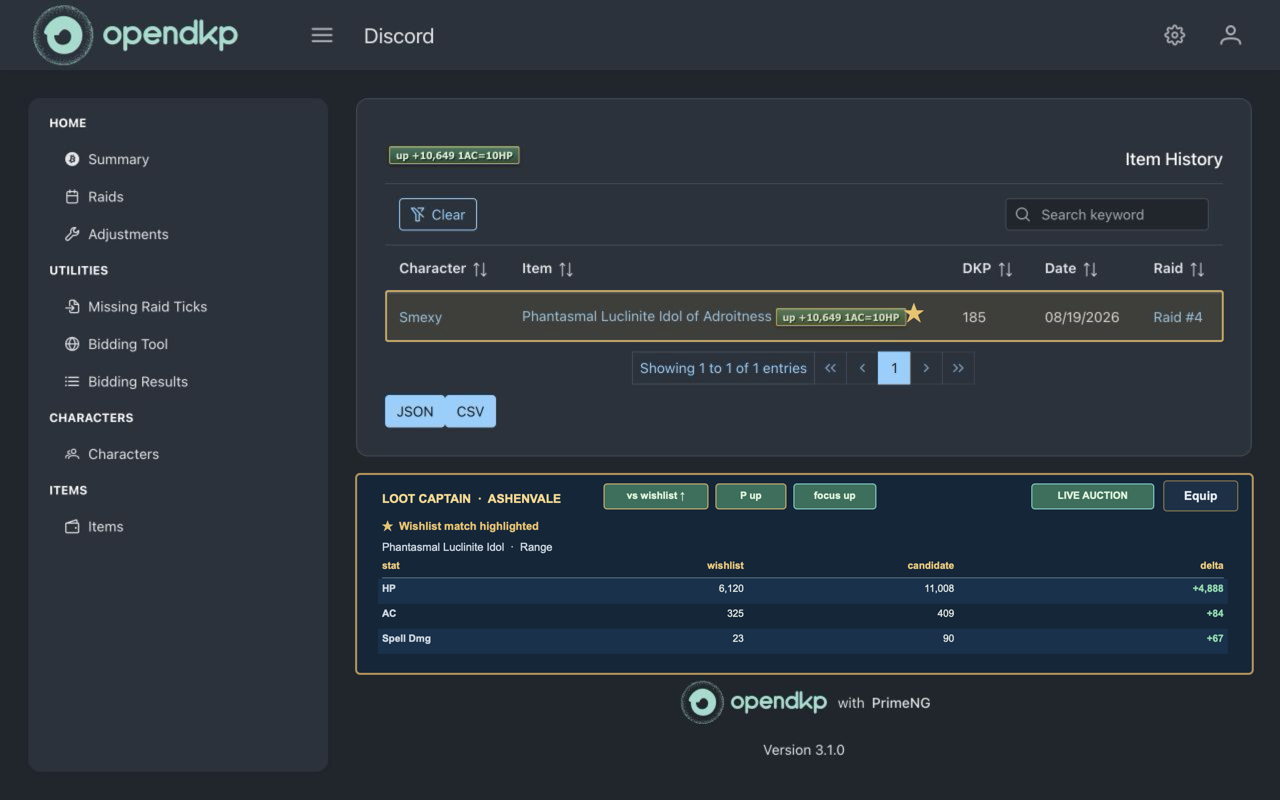Open Phantasmal Luclinite Idol of Adroitness link
This screenshot has height=800, width=1280.
[x=647, y=316]
